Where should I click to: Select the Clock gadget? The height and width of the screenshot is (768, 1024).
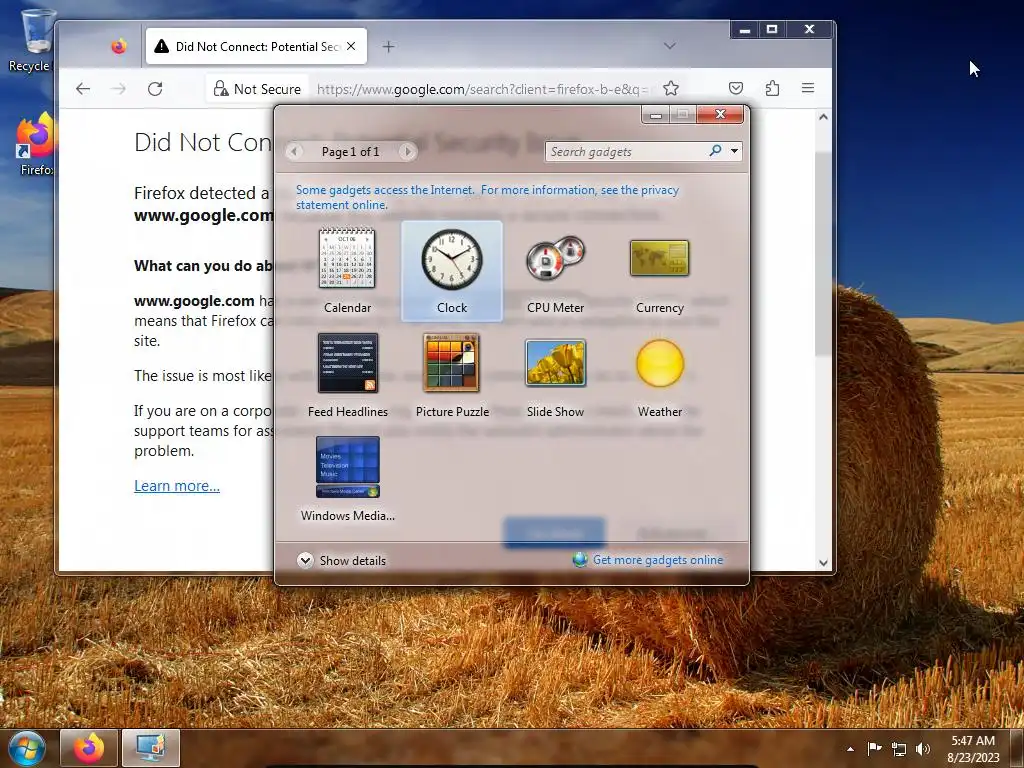point(451,270)
